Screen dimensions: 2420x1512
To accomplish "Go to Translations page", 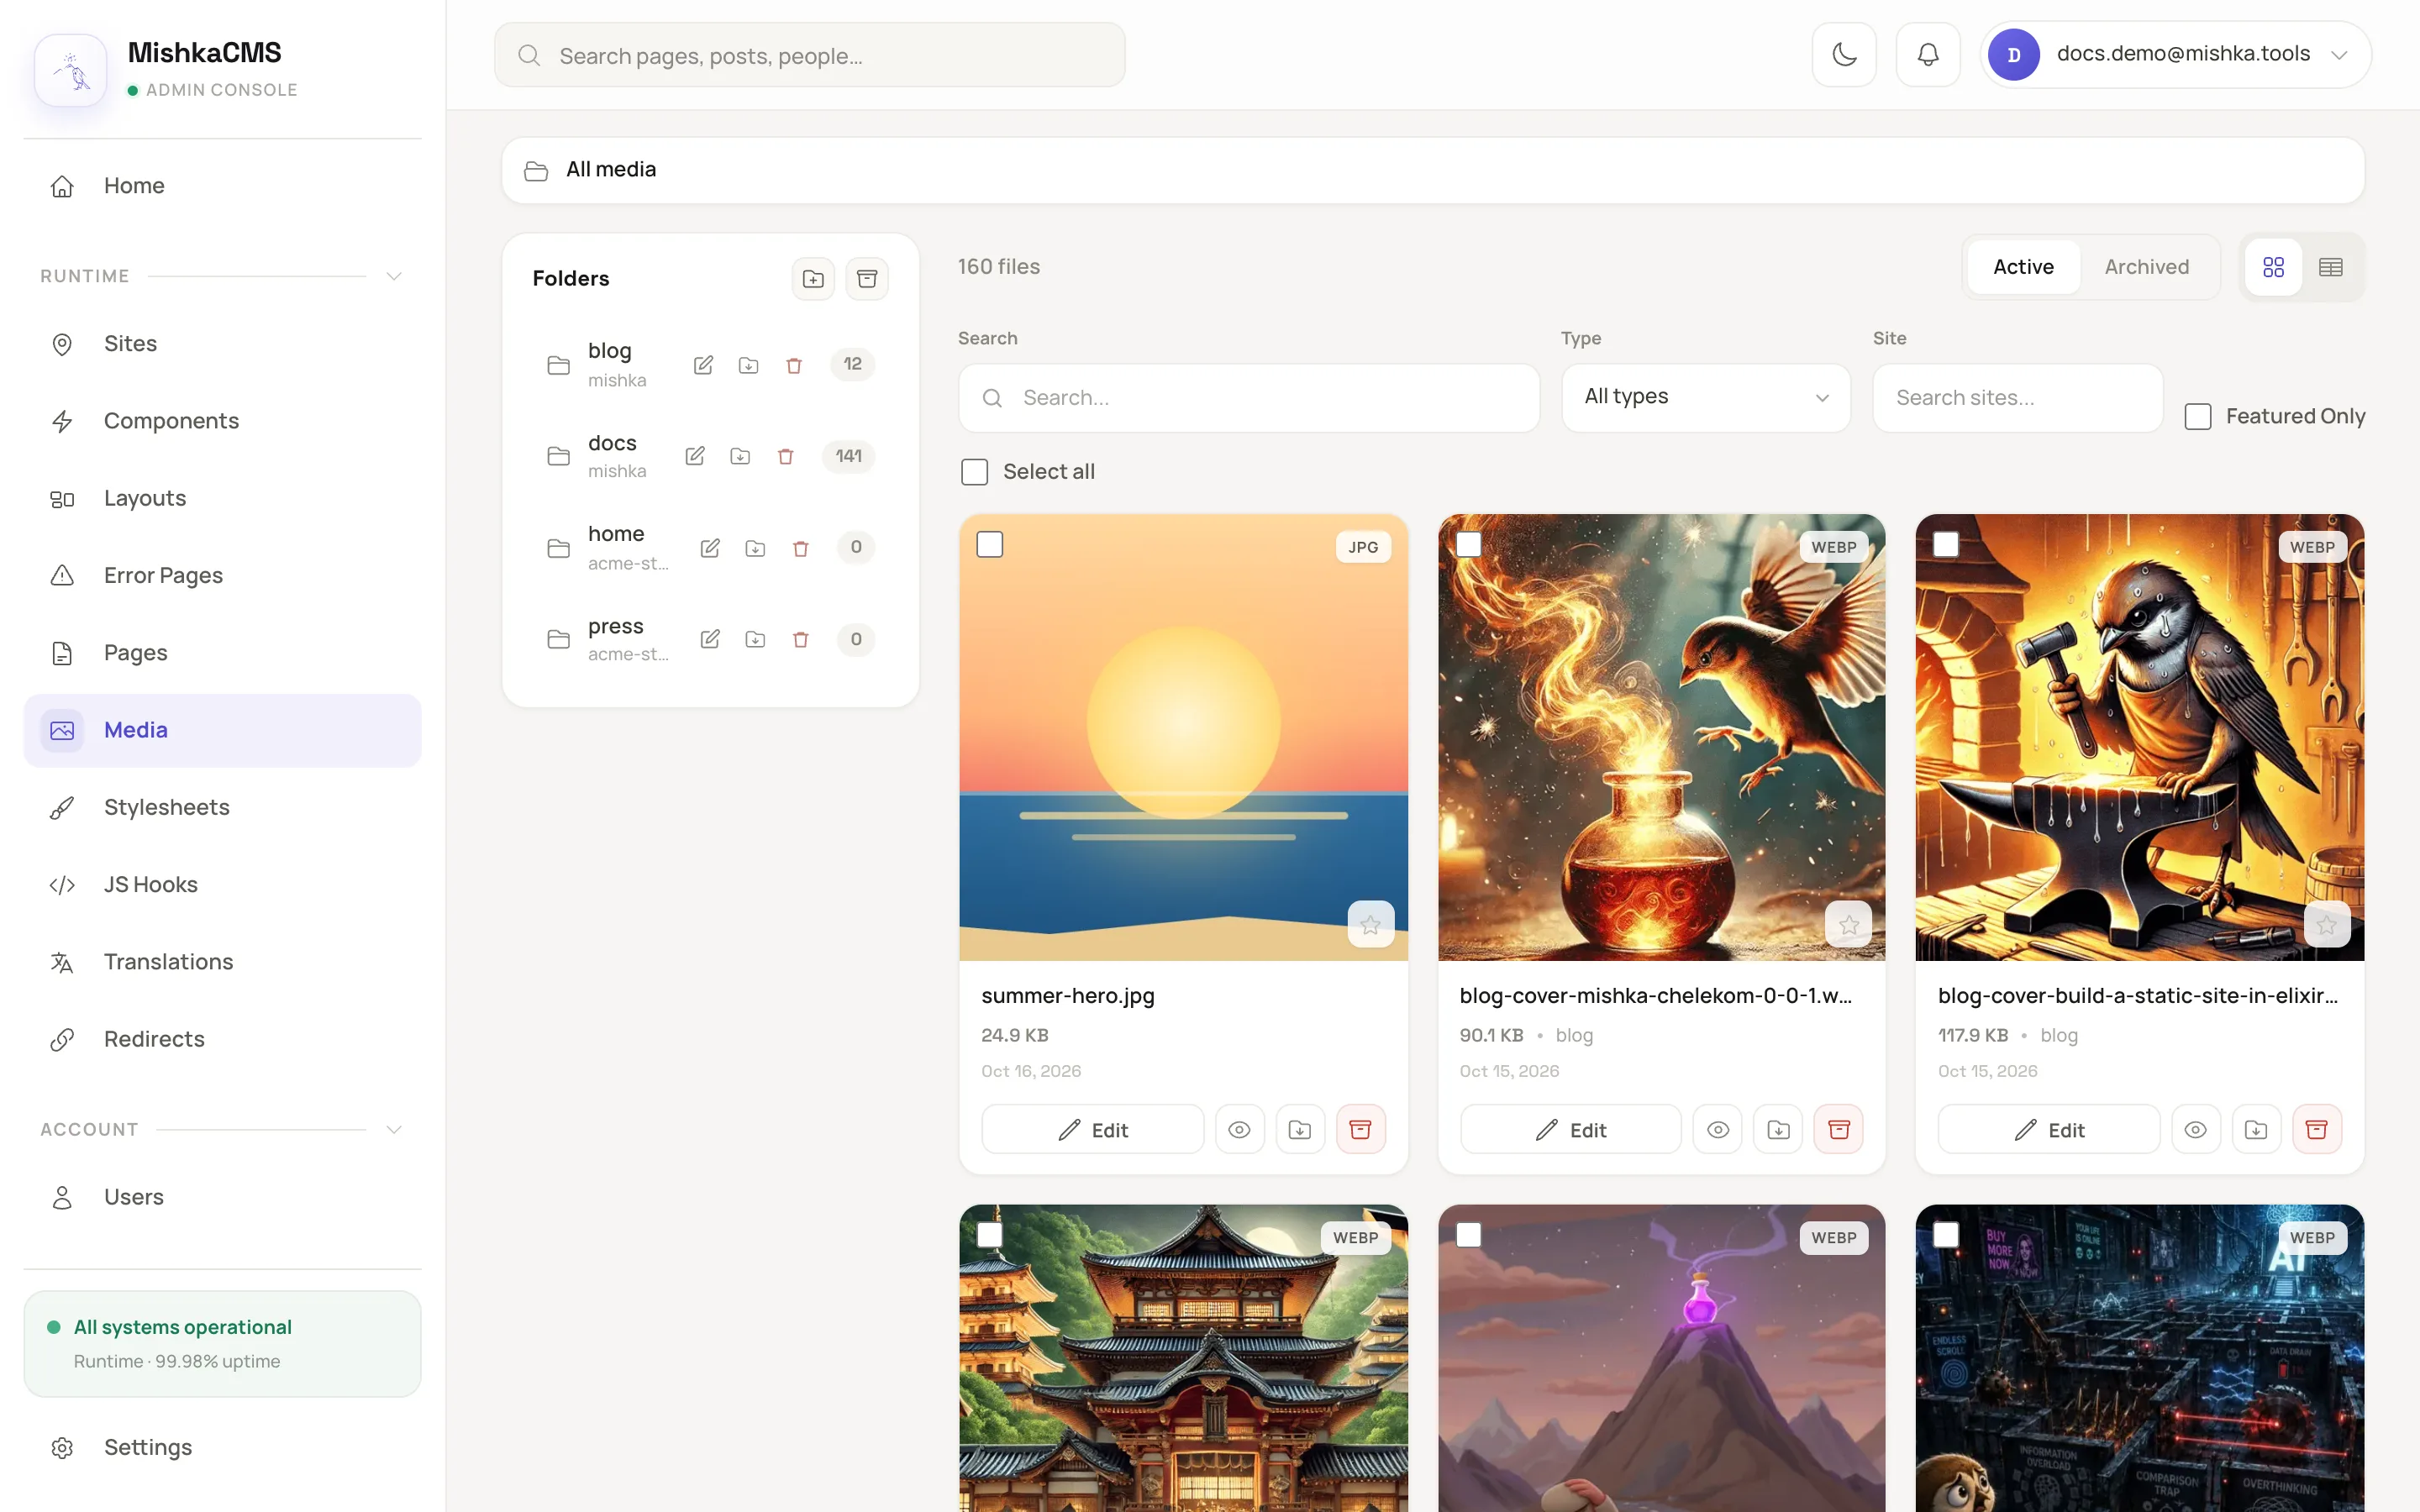I will point(222,962).
